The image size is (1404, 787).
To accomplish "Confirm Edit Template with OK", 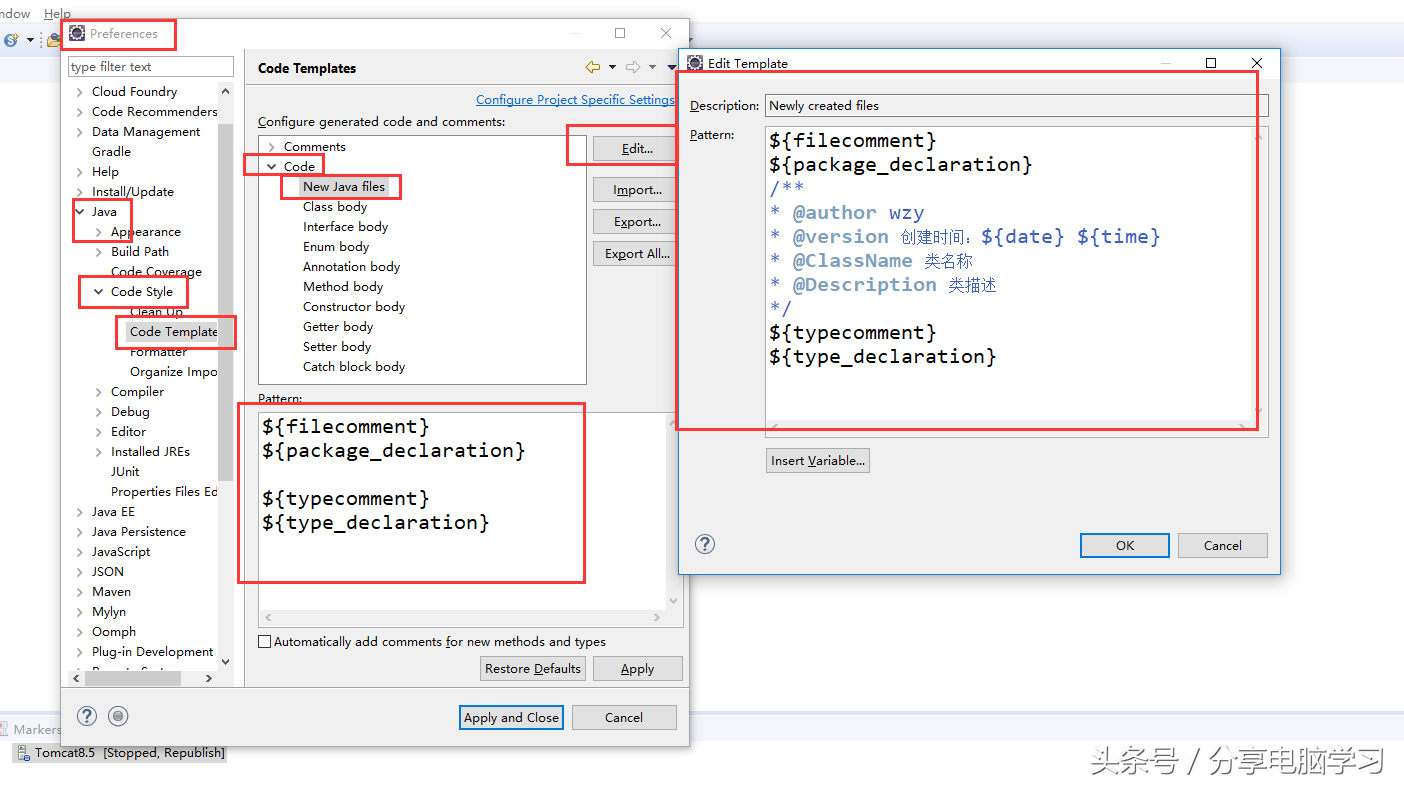I will pos(1125,545).
